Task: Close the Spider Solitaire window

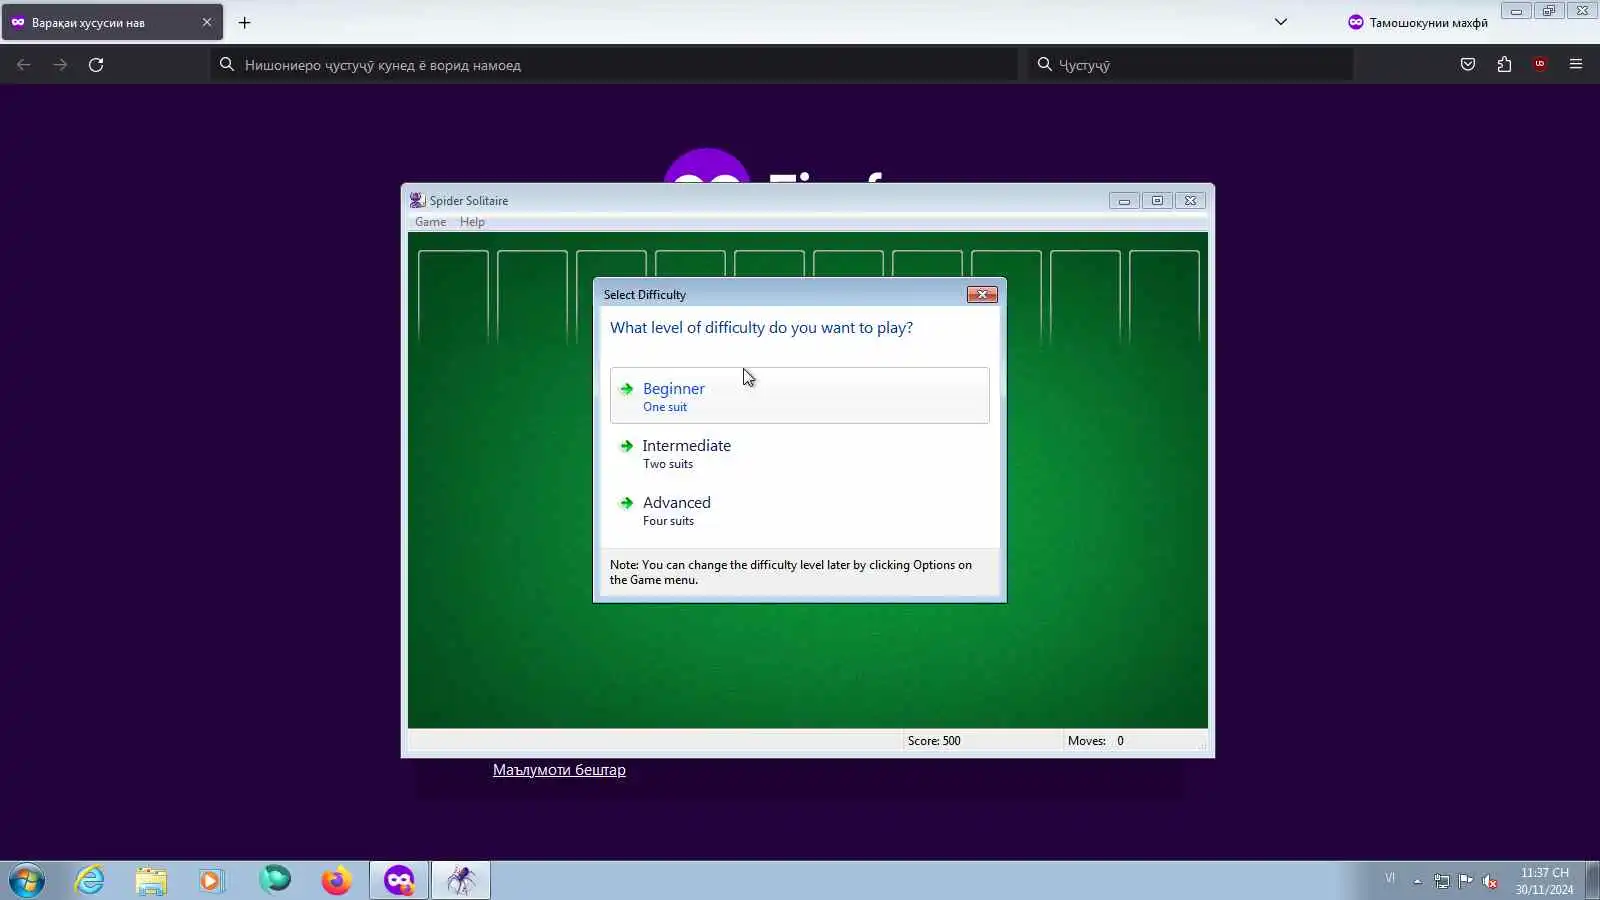Action: click(1190, 201)
